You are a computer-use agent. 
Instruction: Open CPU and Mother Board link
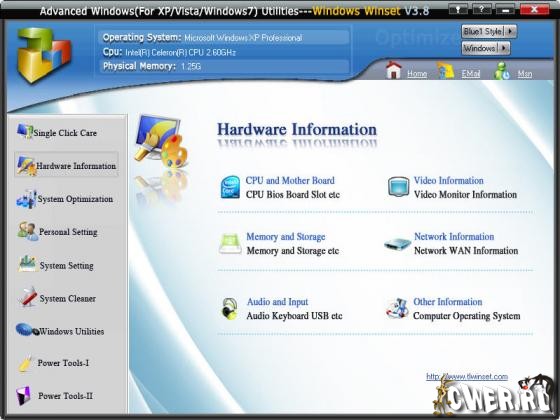[x=290, y=180]
